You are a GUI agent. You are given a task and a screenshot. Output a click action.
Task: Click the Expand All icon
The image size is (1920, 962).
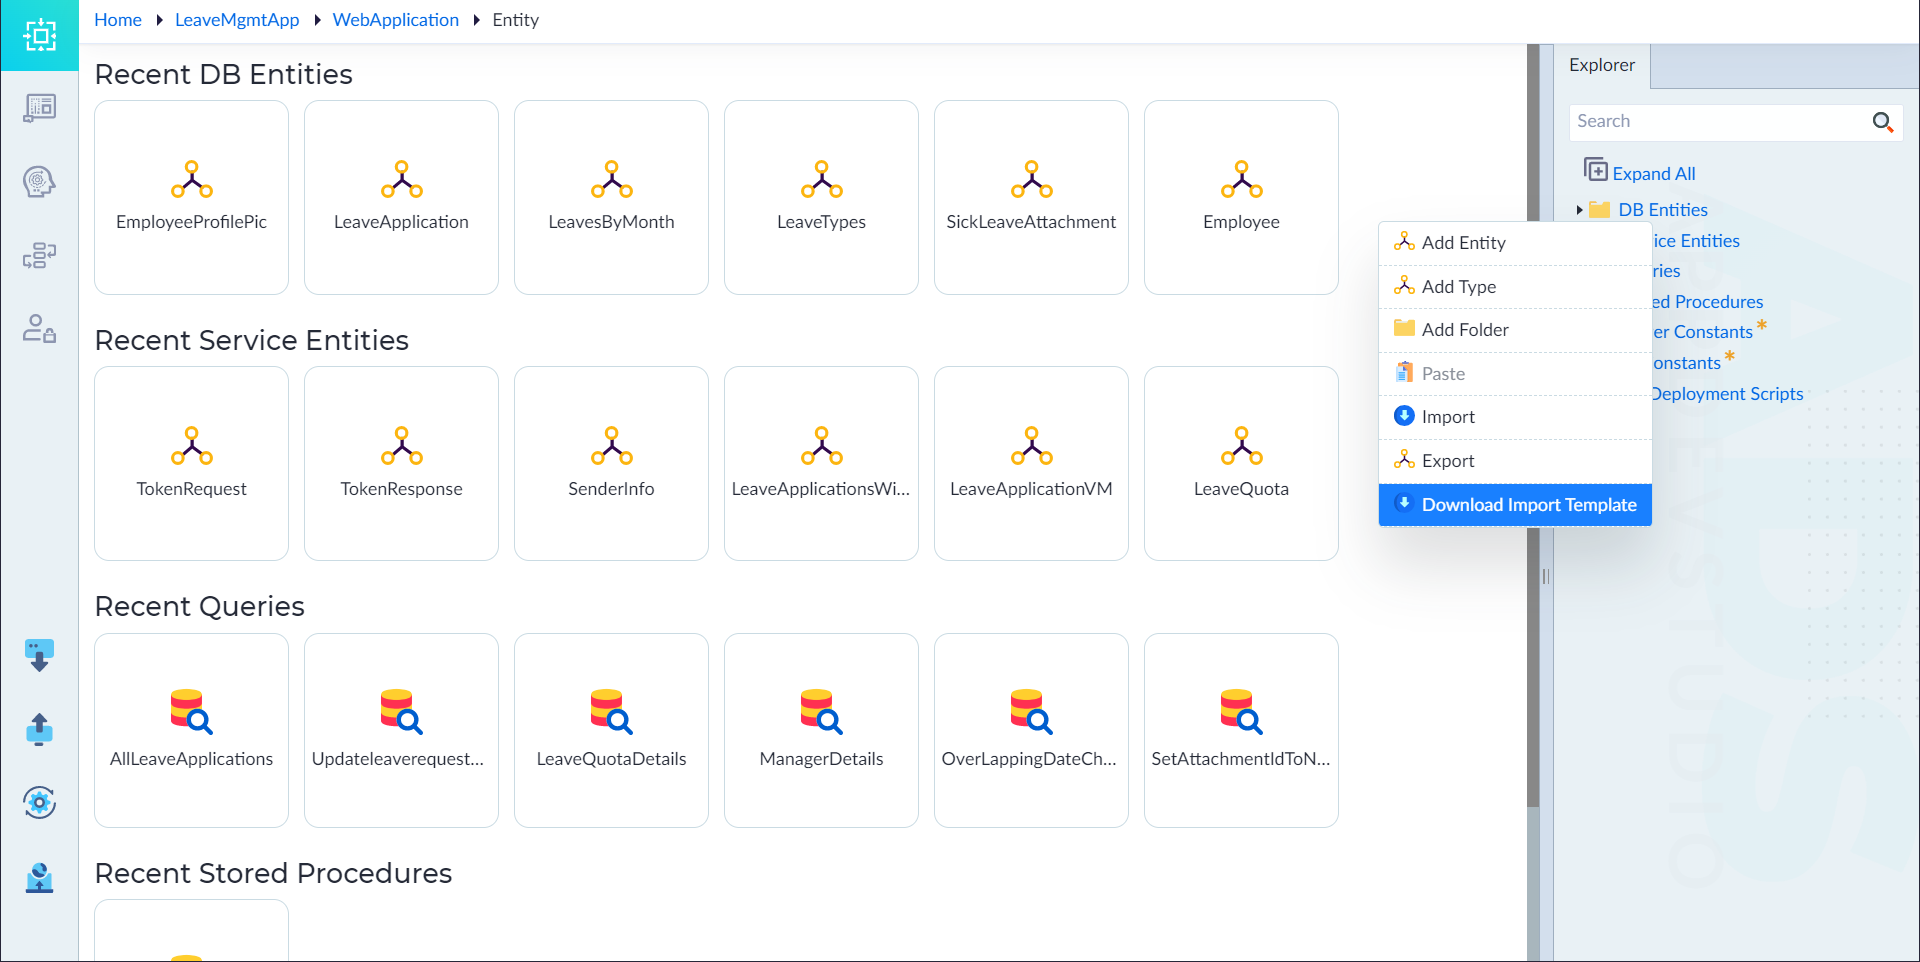[x=1596, y=170]
